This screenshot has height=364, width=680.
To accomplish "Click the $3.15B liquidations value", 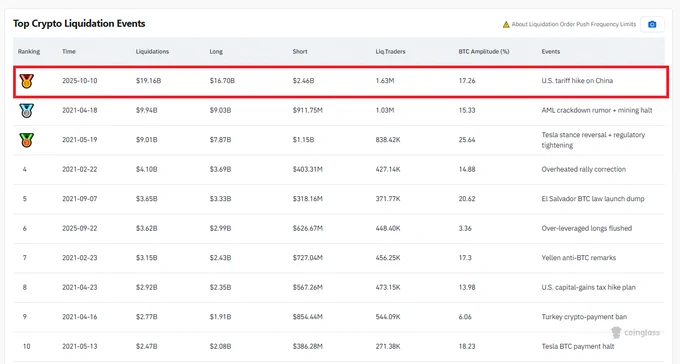I will 146,258.
